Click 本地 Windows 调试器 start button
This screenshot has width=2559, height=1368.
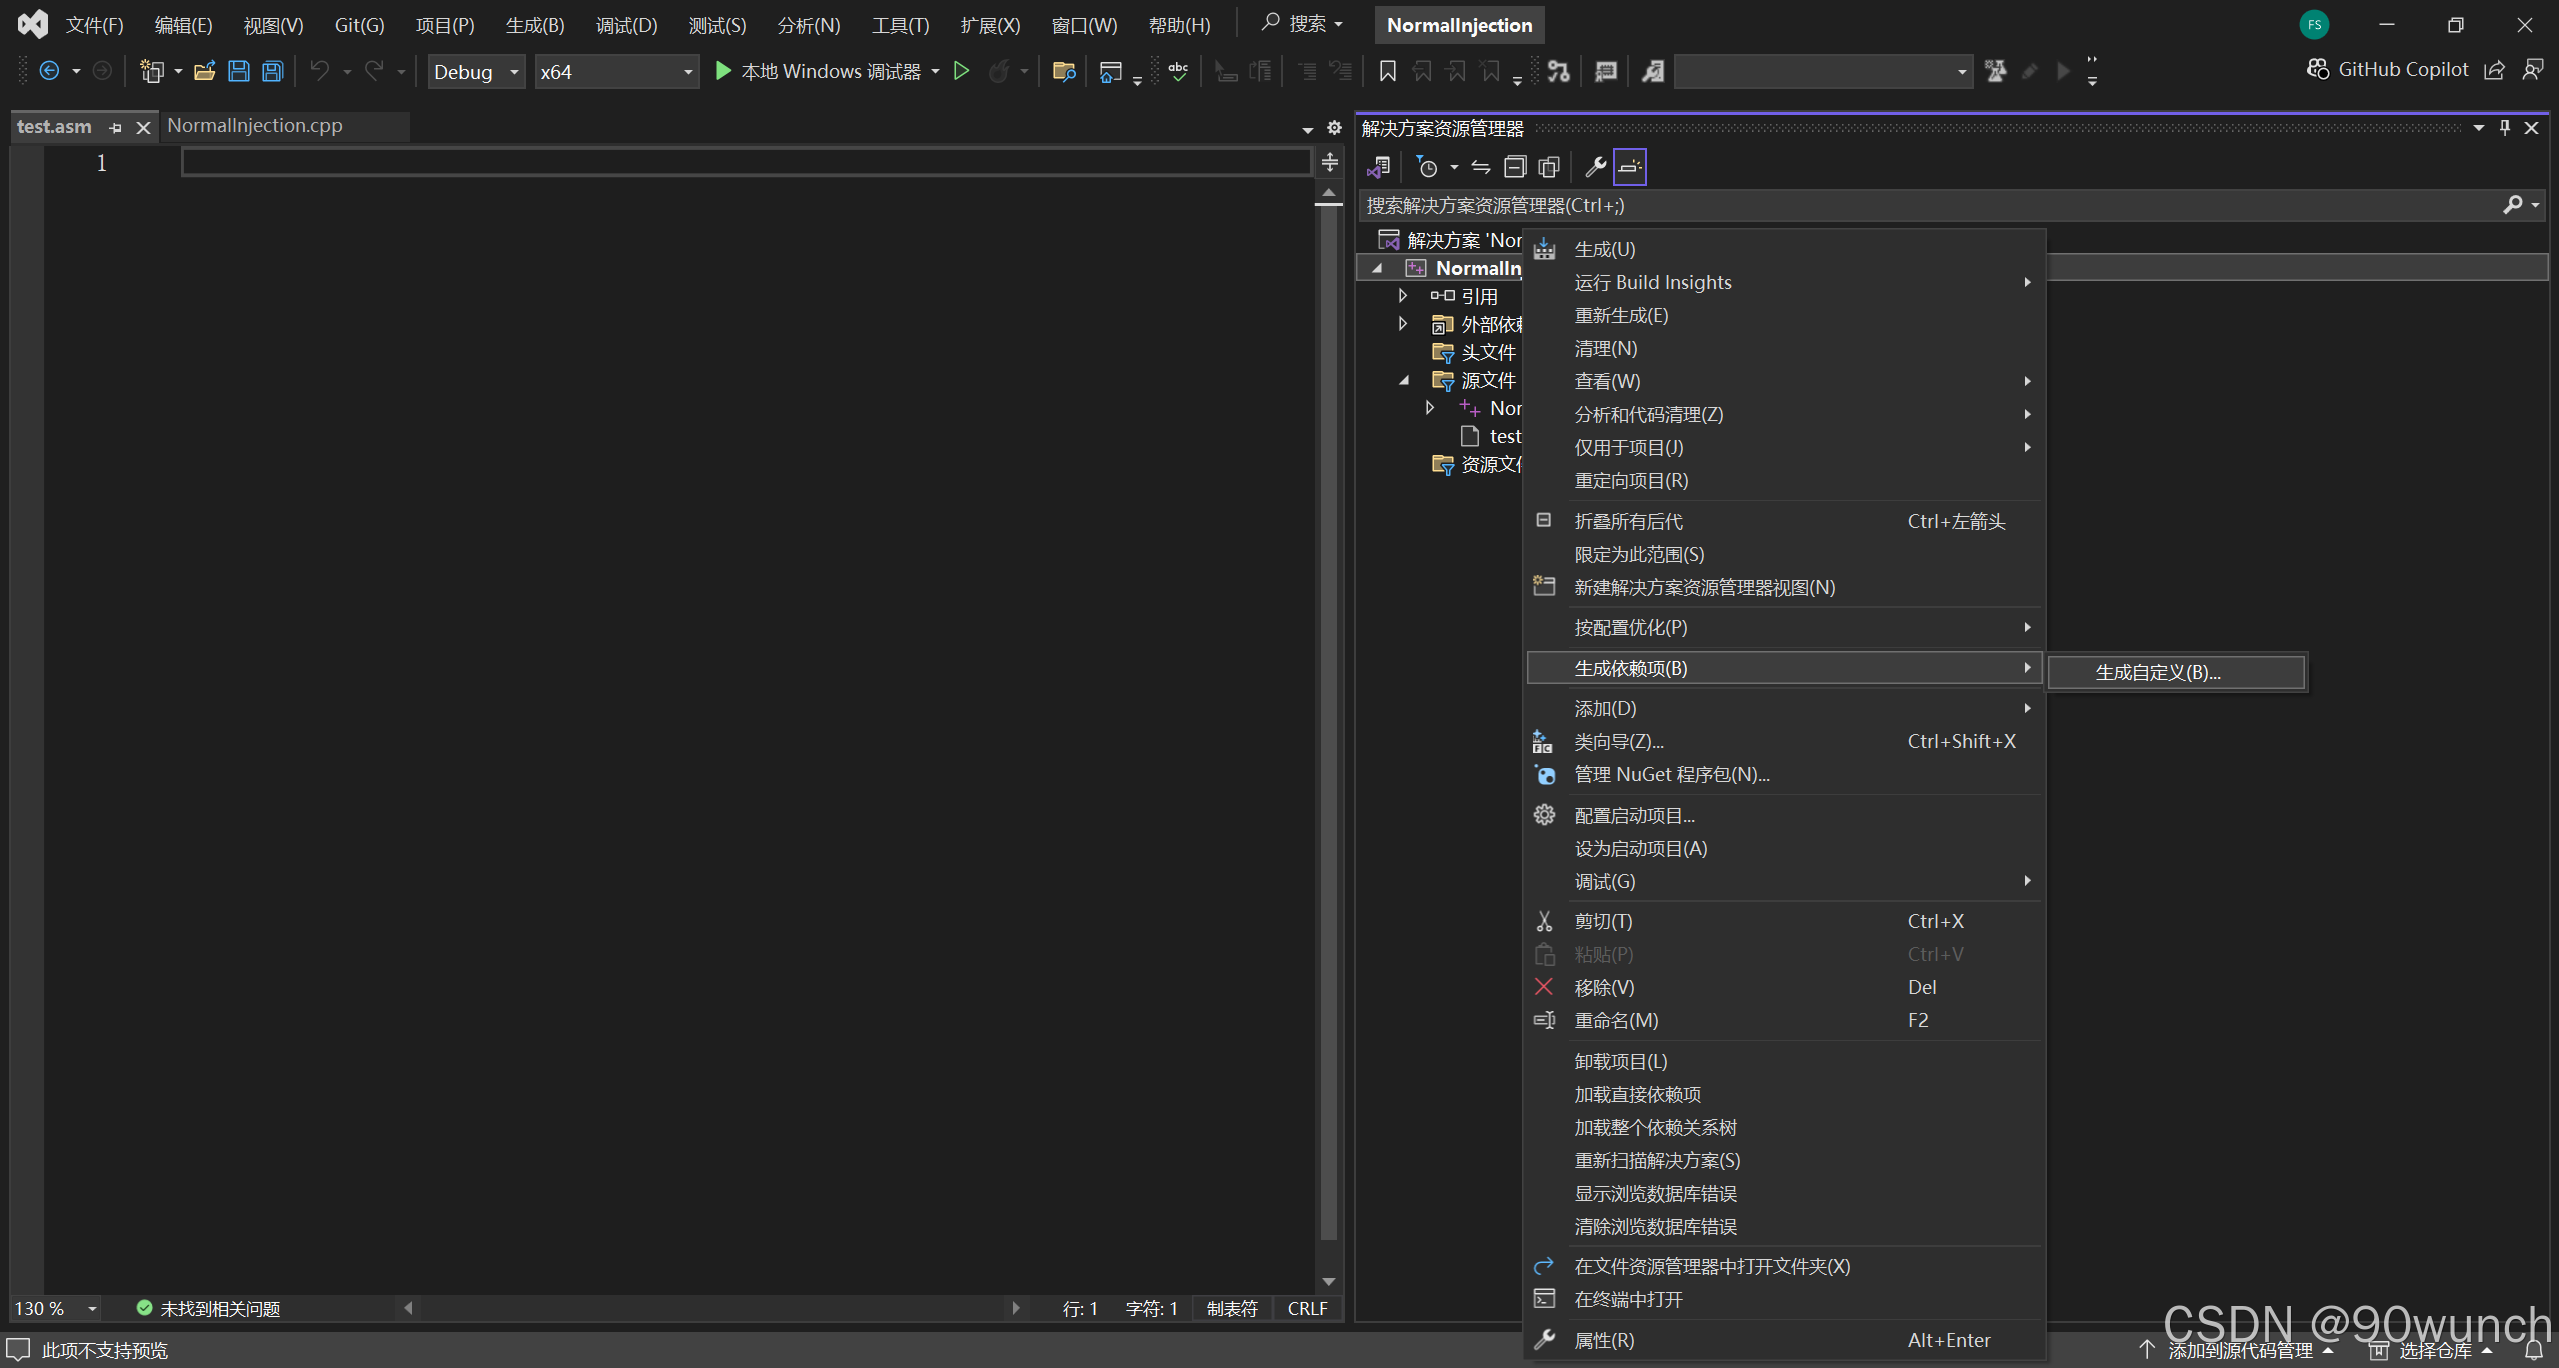coord(818,71)
